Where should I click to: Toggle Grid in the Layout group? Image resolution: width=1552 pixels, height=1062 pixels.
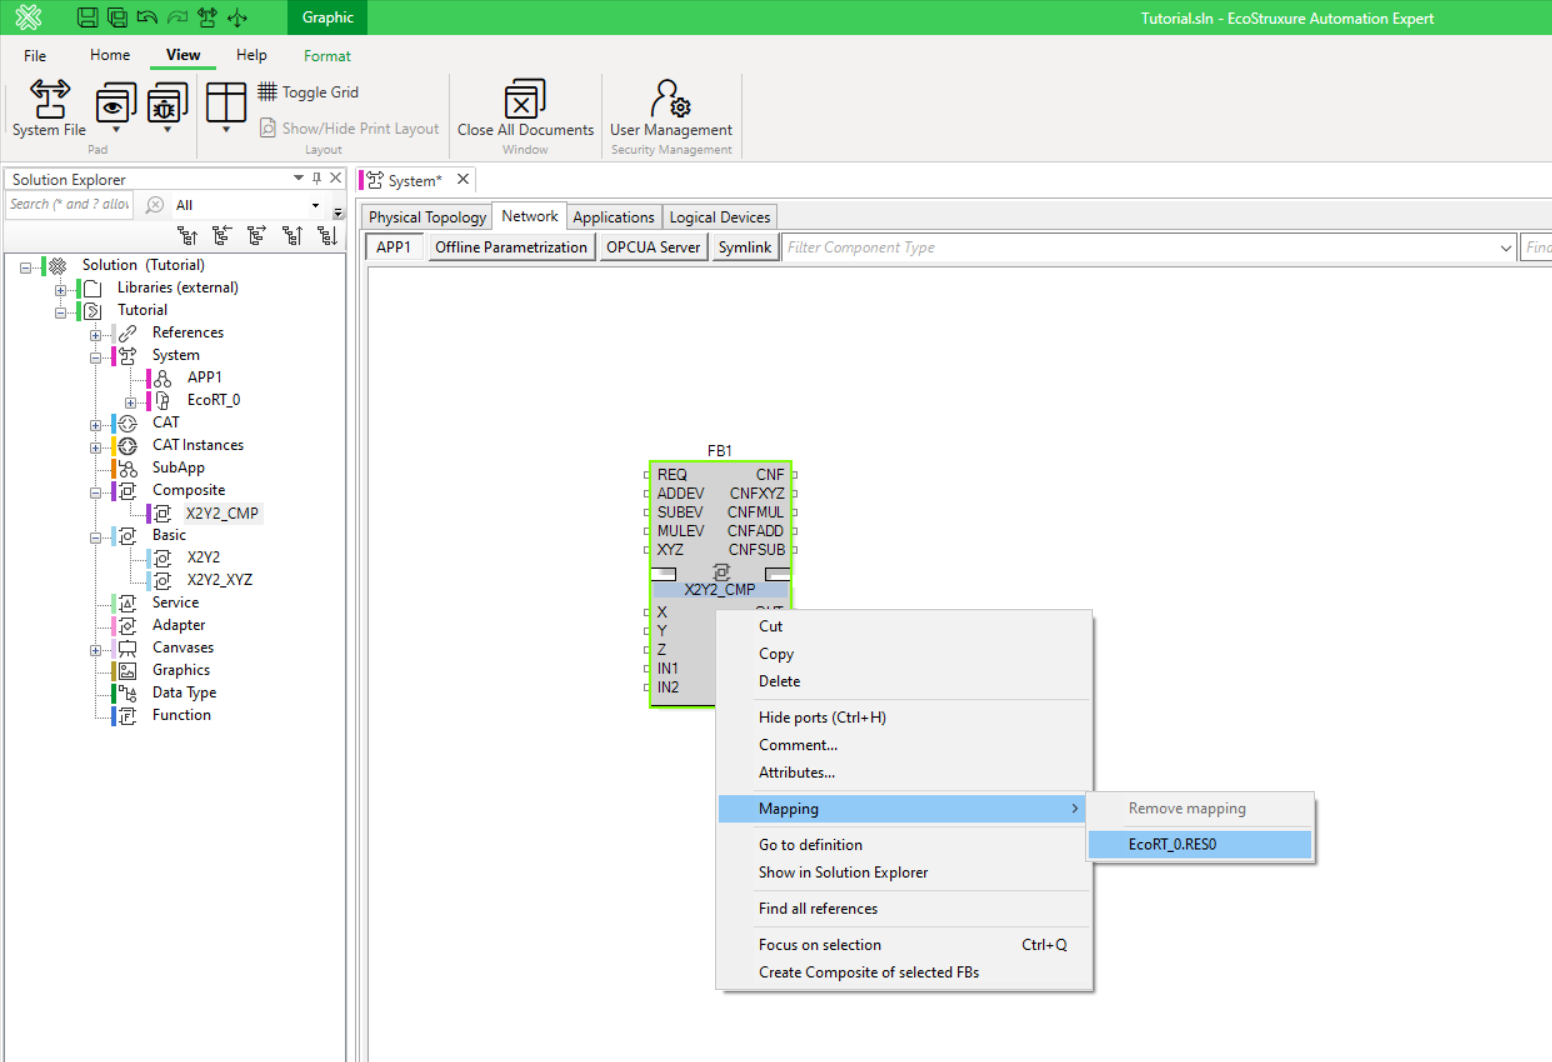(308, 92)
